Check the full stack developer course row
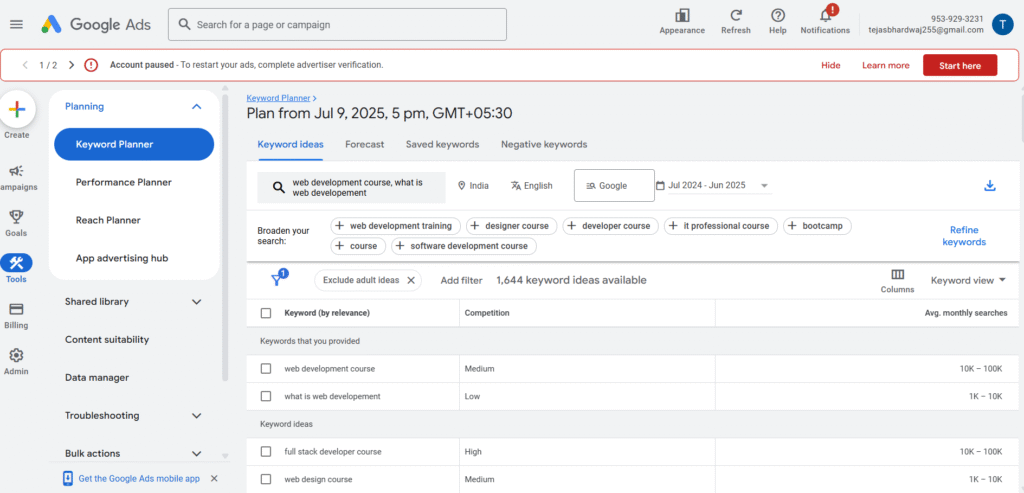Viewport: 1024px width, 493px height. click(266, 451)
